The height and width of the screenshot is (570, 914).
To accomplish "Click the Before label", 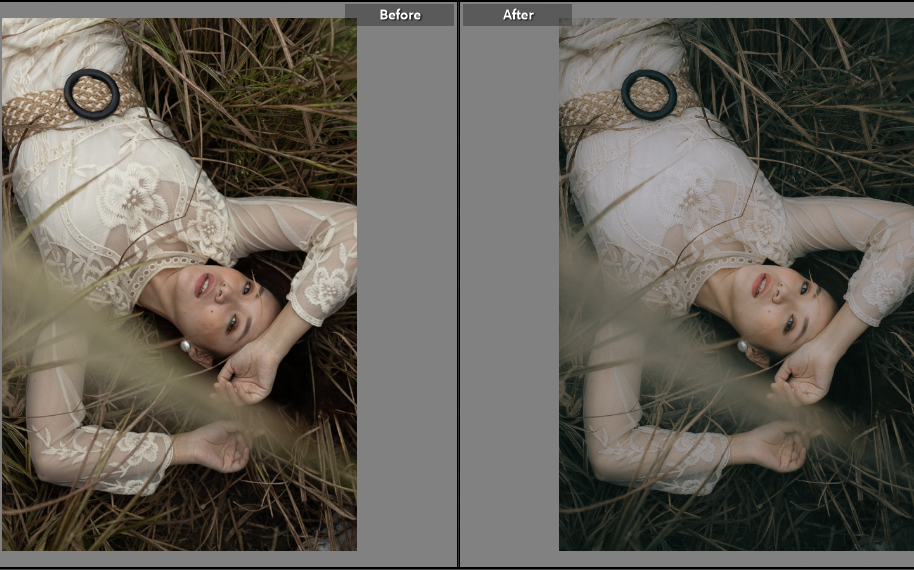I will point(400,15).
